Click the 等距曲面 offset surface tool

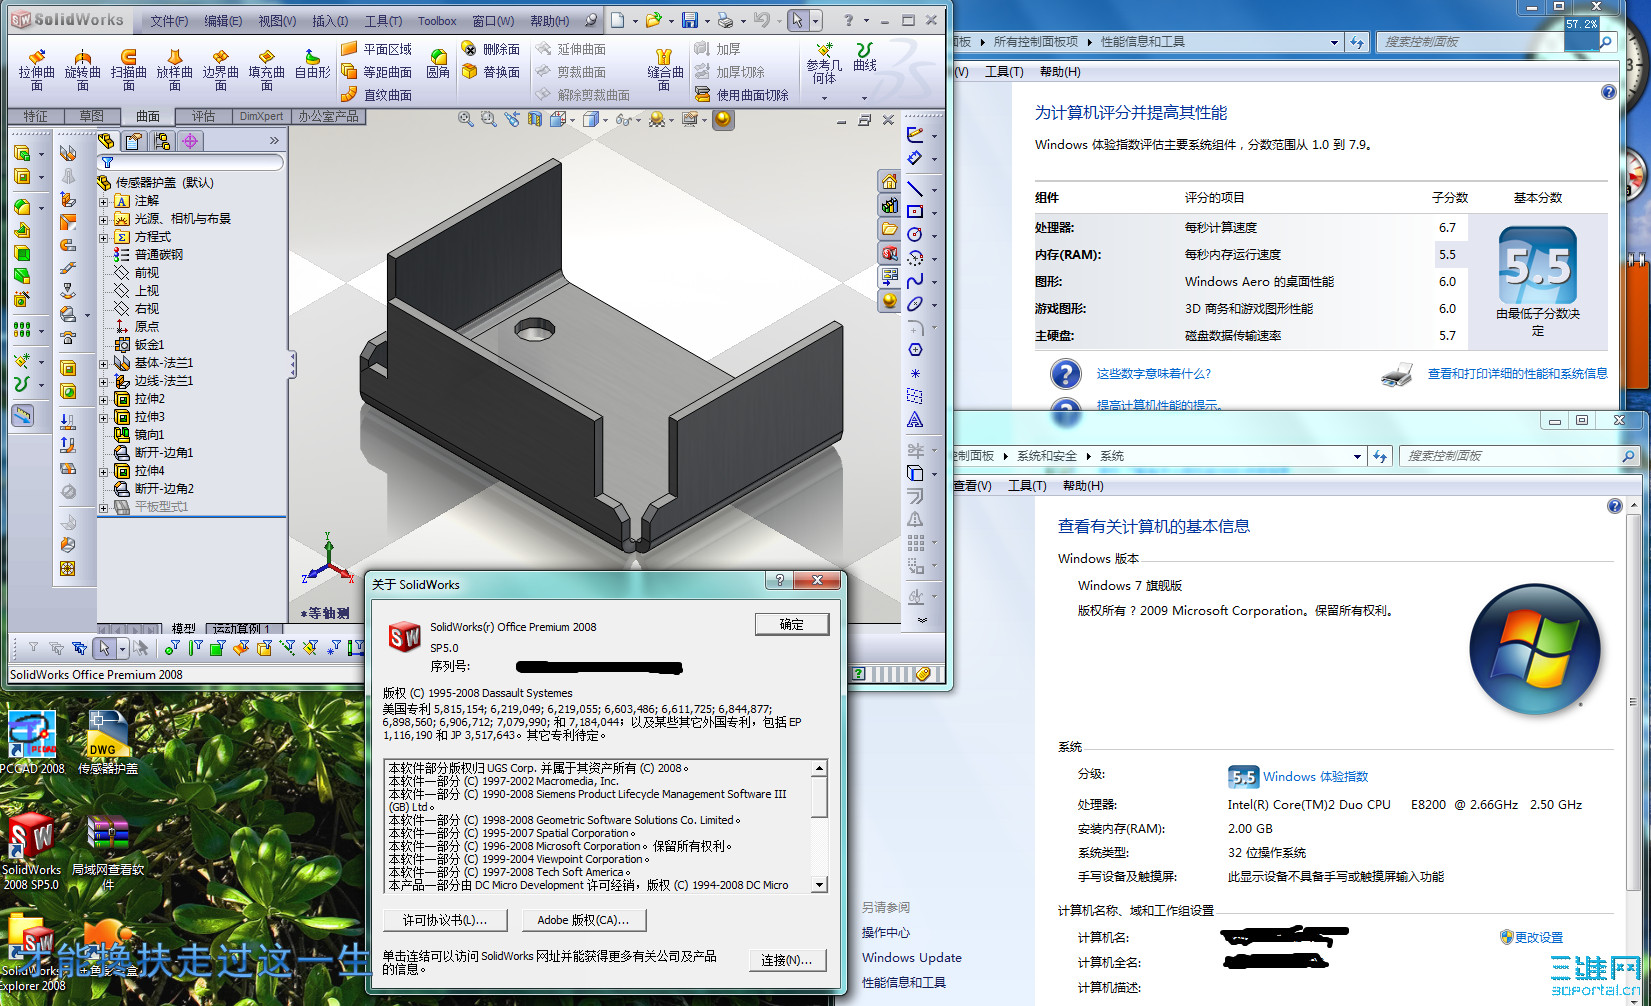click(376, 72)
